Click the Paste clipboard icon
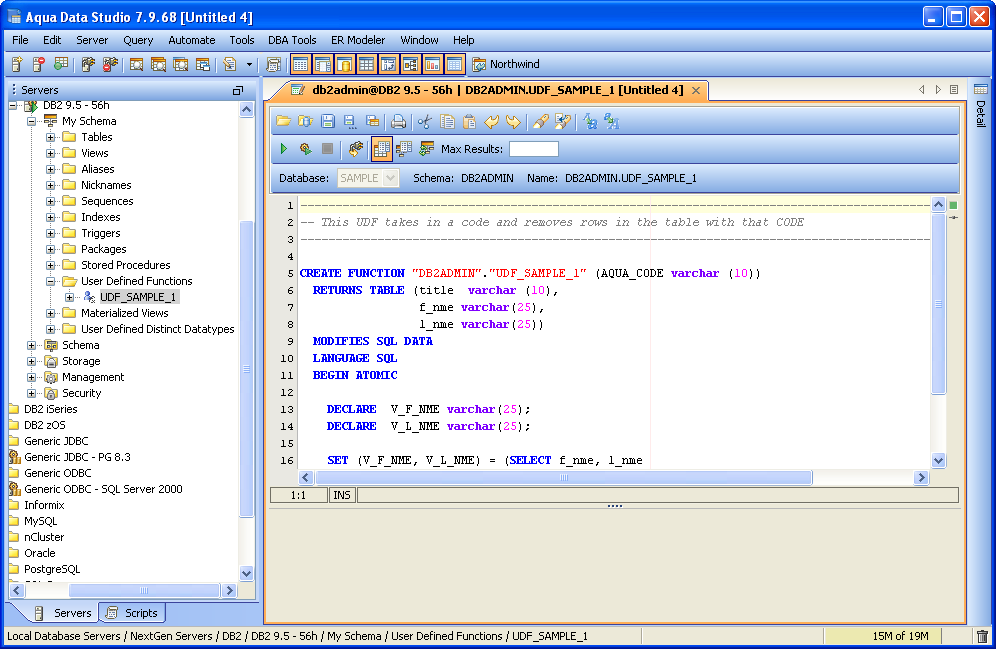The height and width of the screenshot is (649, 996). click(x=469, y=122)
